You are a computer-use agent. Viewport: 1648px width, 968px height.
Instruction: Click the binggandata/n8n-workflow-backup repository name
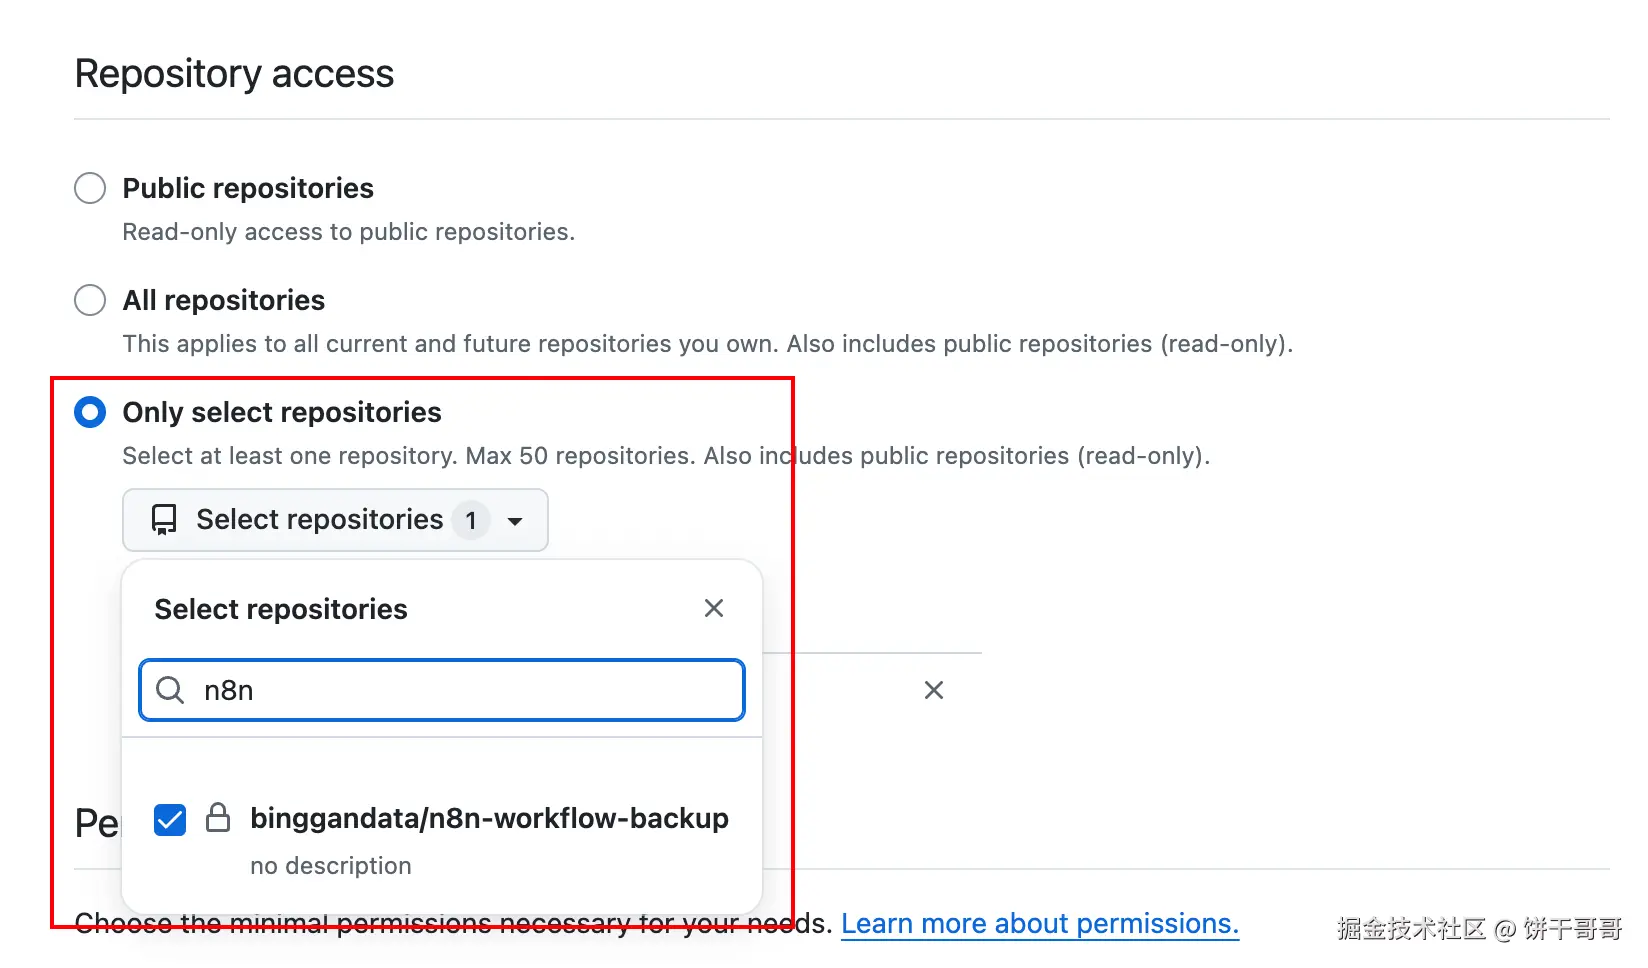point(489,818)
